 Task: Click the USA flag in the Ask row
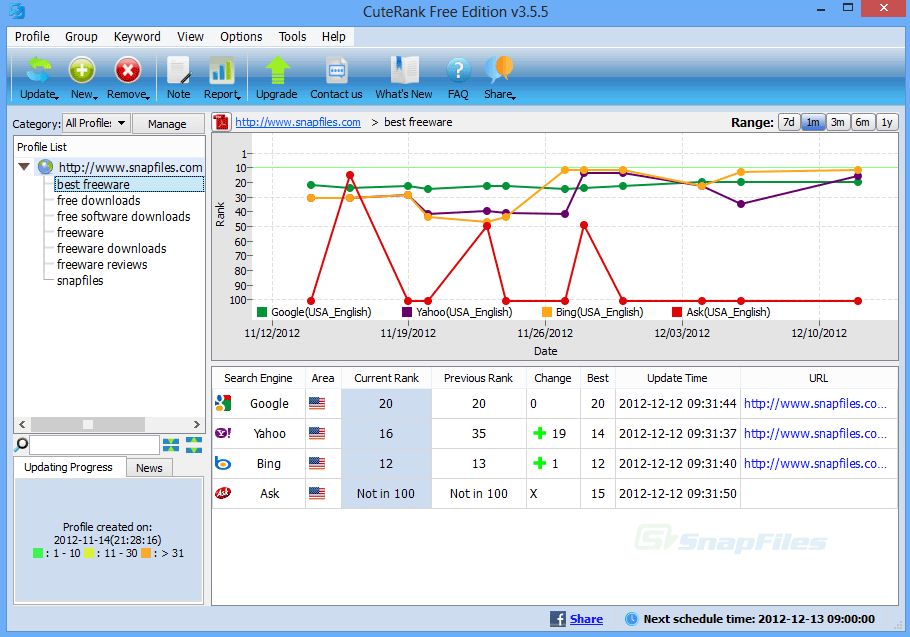(x=317, y=493)
